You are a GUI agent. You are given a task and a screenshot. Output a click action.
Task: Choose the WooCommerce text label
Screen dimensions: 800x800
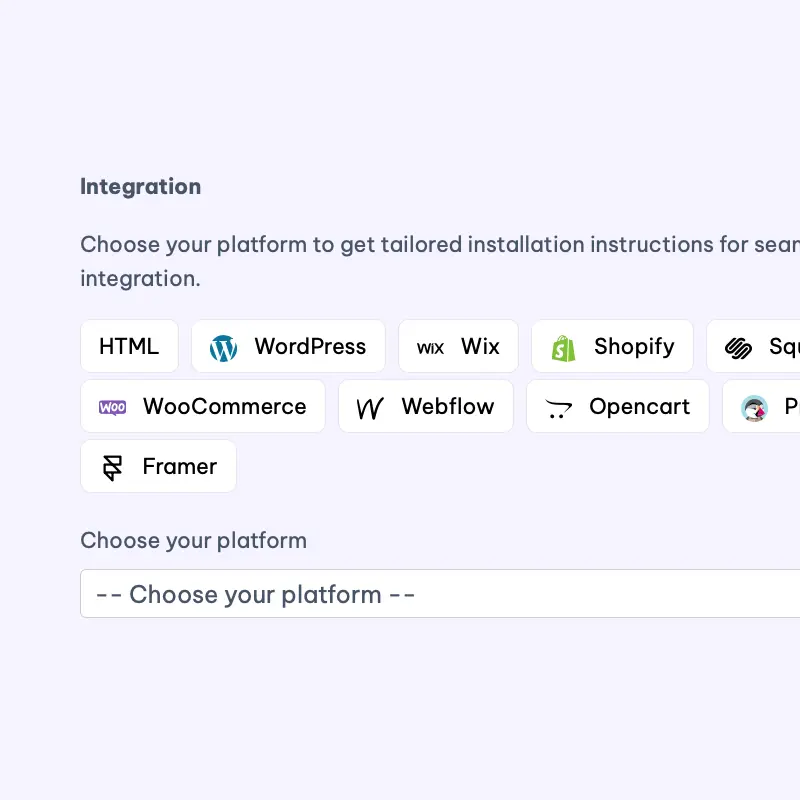coord(224,407)
